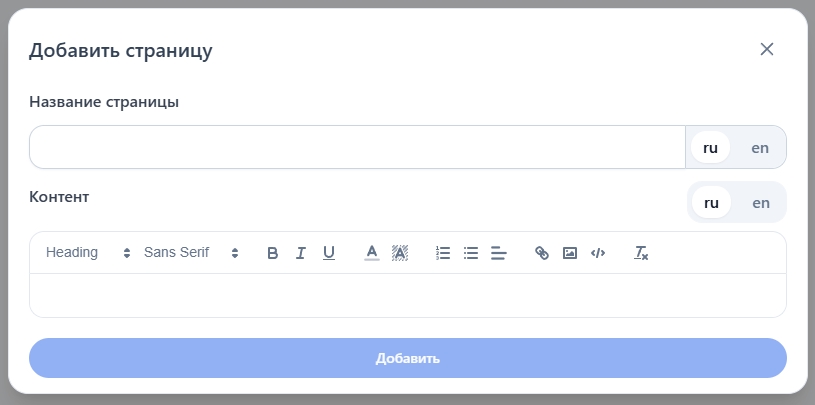Switch content language to en
Screen dimensions: 815x405
pyautogui.click(x=761, y=202)
